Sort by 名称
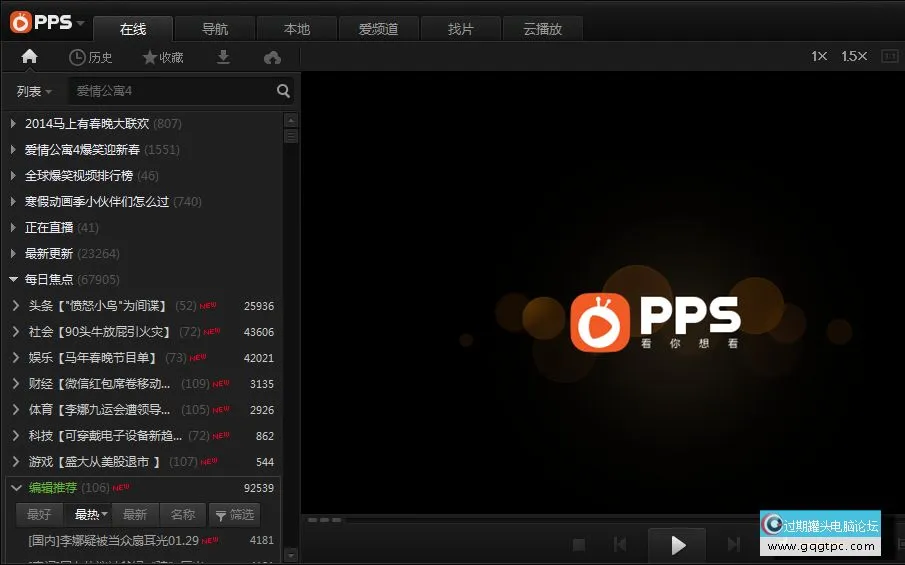This screenshot has width=905, height=565. tap(182, 515)
